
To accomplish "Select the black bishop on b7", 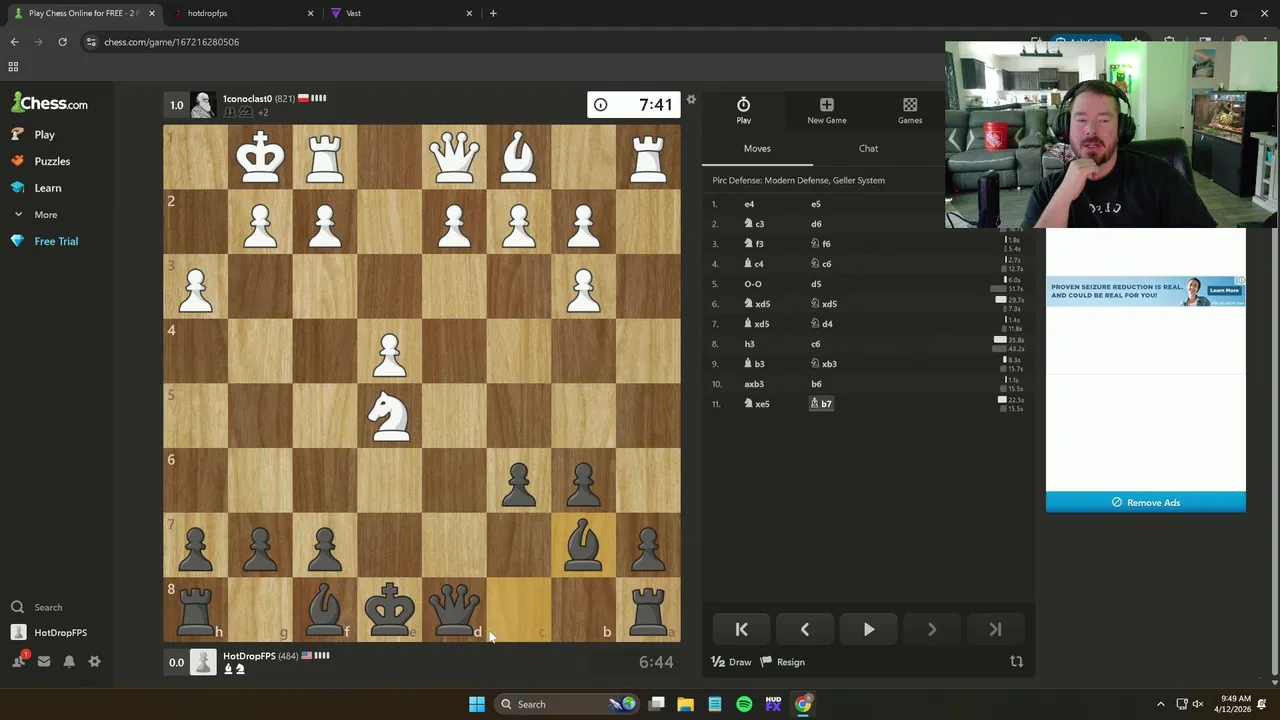I will [x=583, y=545].
